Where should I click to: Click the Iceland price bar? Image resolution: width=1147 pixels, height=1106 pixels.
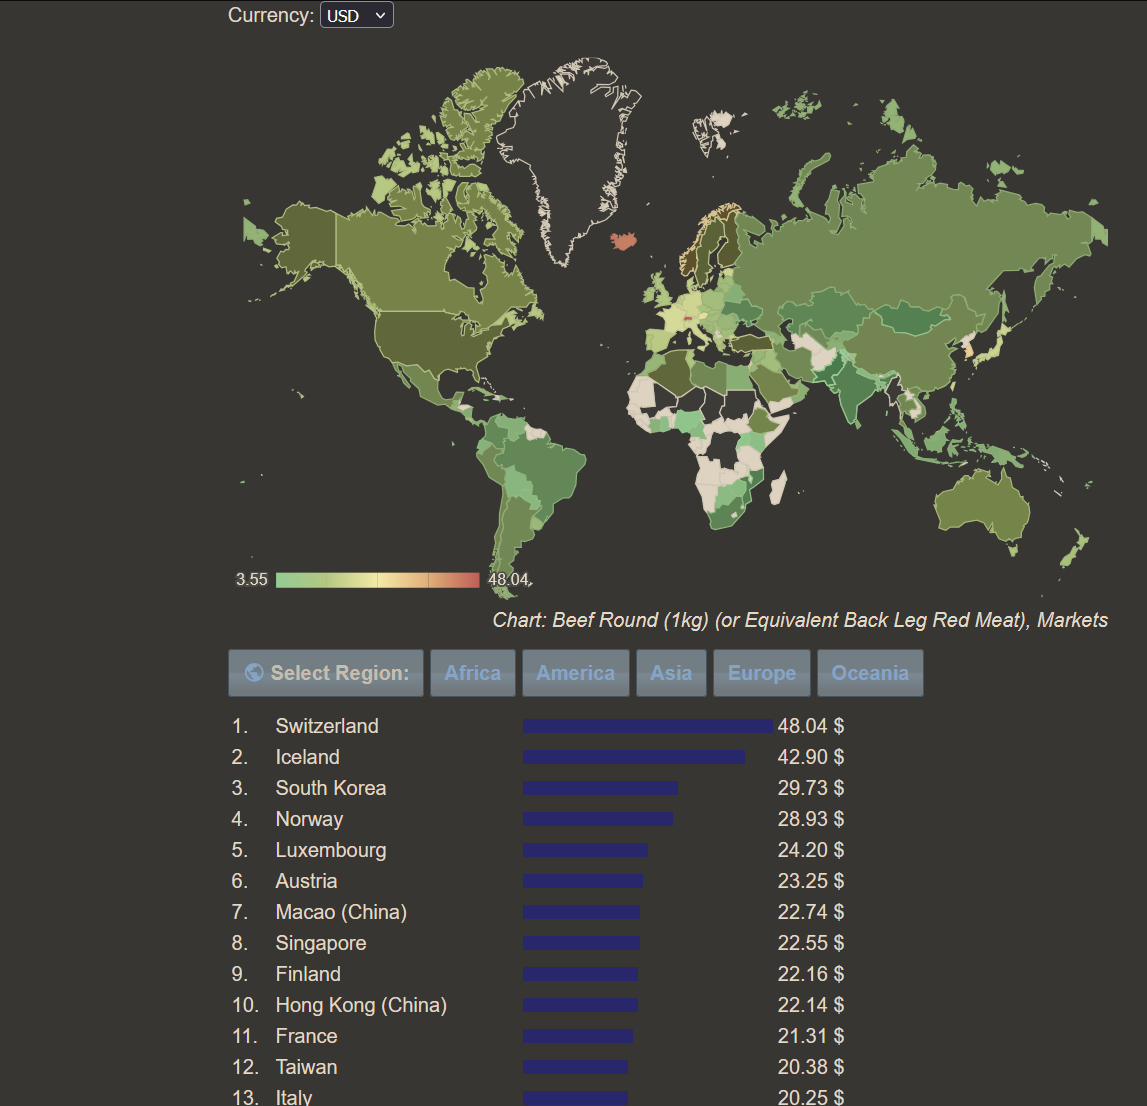[634, 757]
